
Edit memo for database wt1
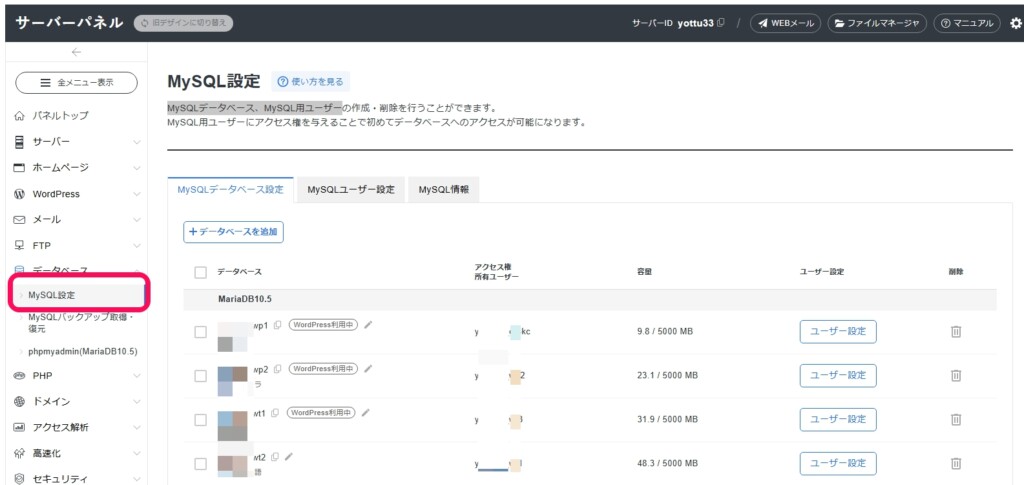click(x=365, y=412)
